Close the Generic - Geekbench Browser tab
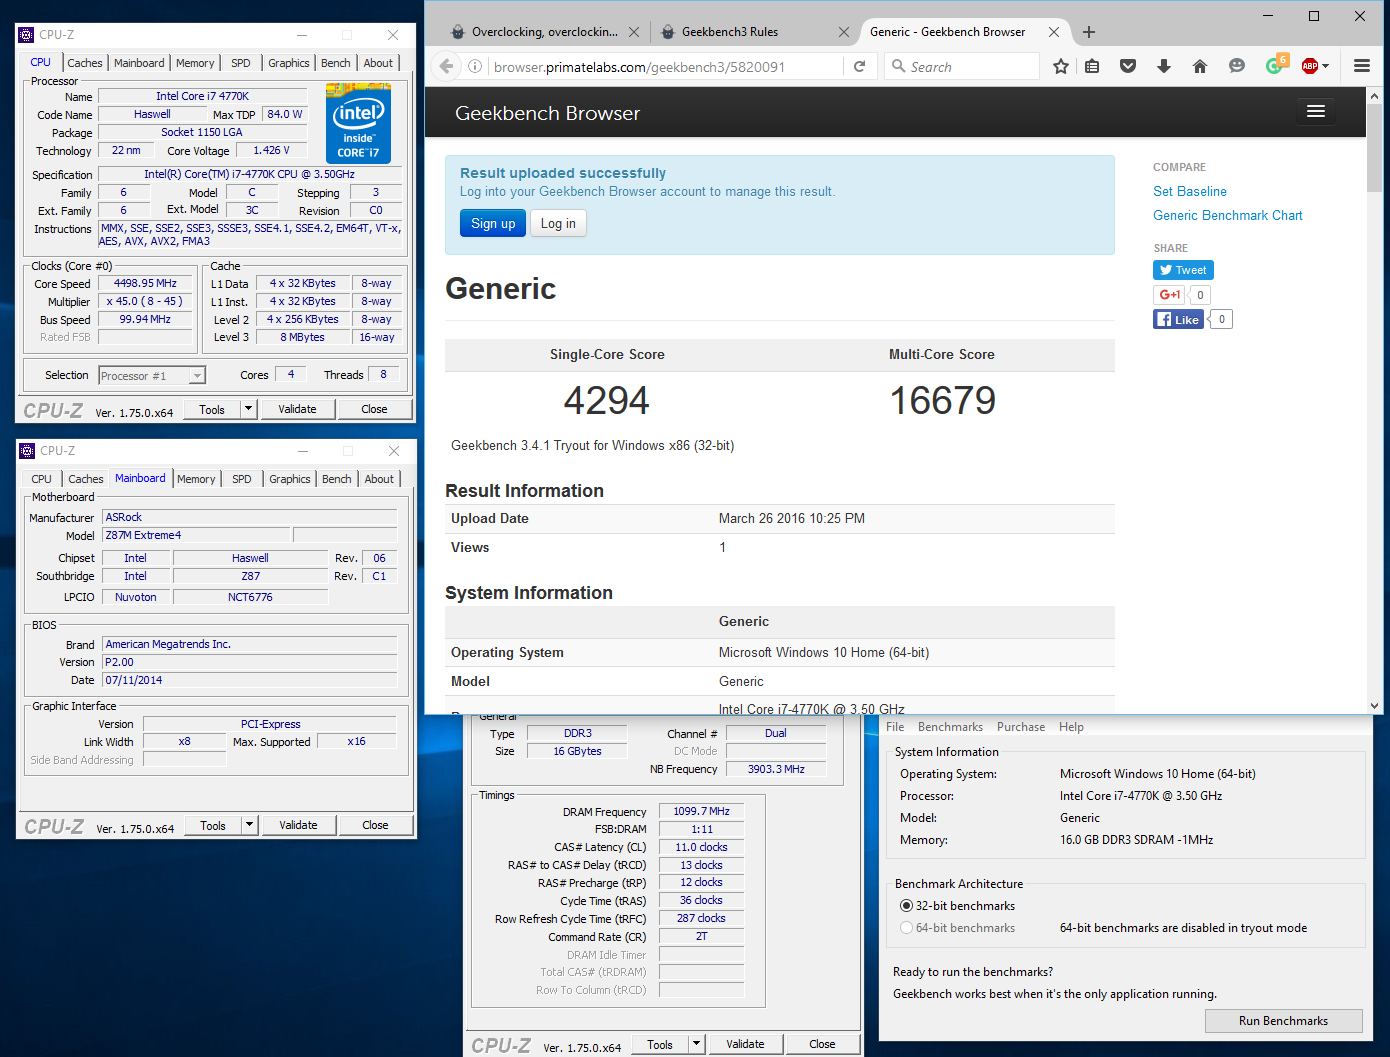This screenshot has height=1057, width=1390. (1054, 32)
